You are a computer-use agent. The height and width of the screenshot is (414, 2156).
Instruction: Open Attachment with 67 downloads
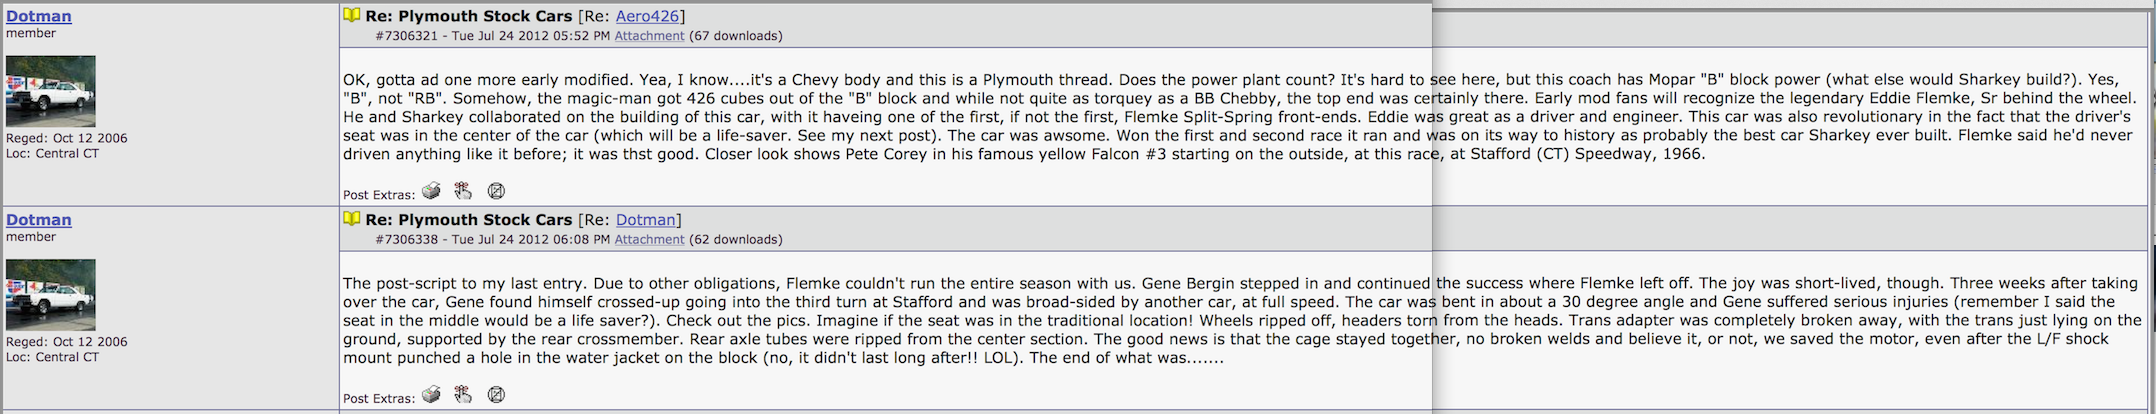[649, 36]
